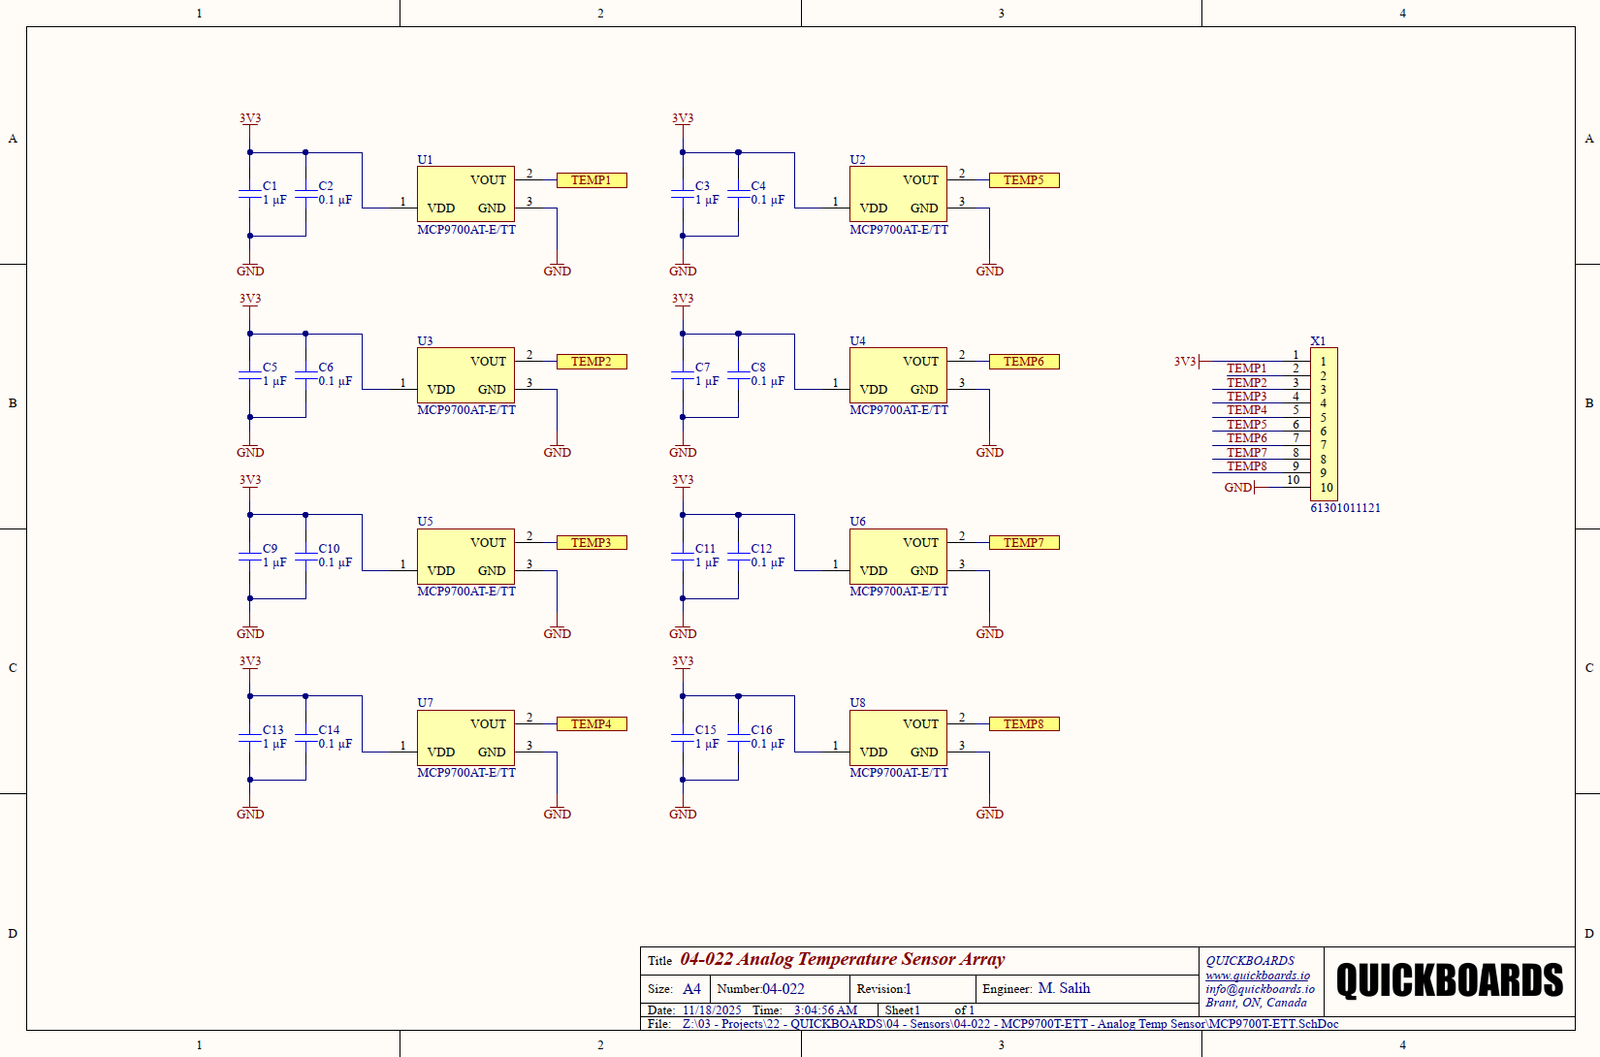Click the TEMP3 port next to U5
1600x1057 pixels.
pyautogui.click(x=591, y=543)
